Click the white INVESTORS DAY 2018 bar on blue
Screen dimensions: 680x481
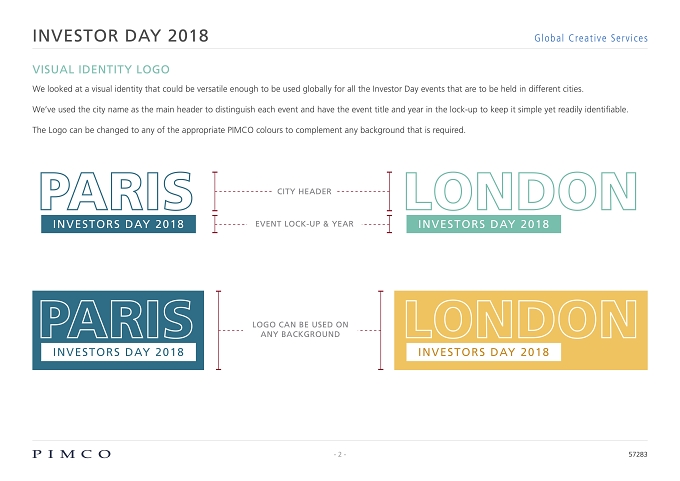pyautogui.click(x=118, y=352)
